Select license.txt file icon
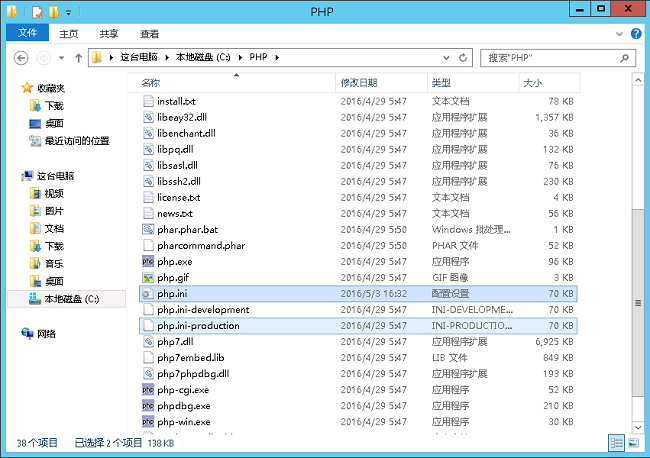The width and height of the screenshot is (650, 458). pyautogui.click(x=148, y=197)
